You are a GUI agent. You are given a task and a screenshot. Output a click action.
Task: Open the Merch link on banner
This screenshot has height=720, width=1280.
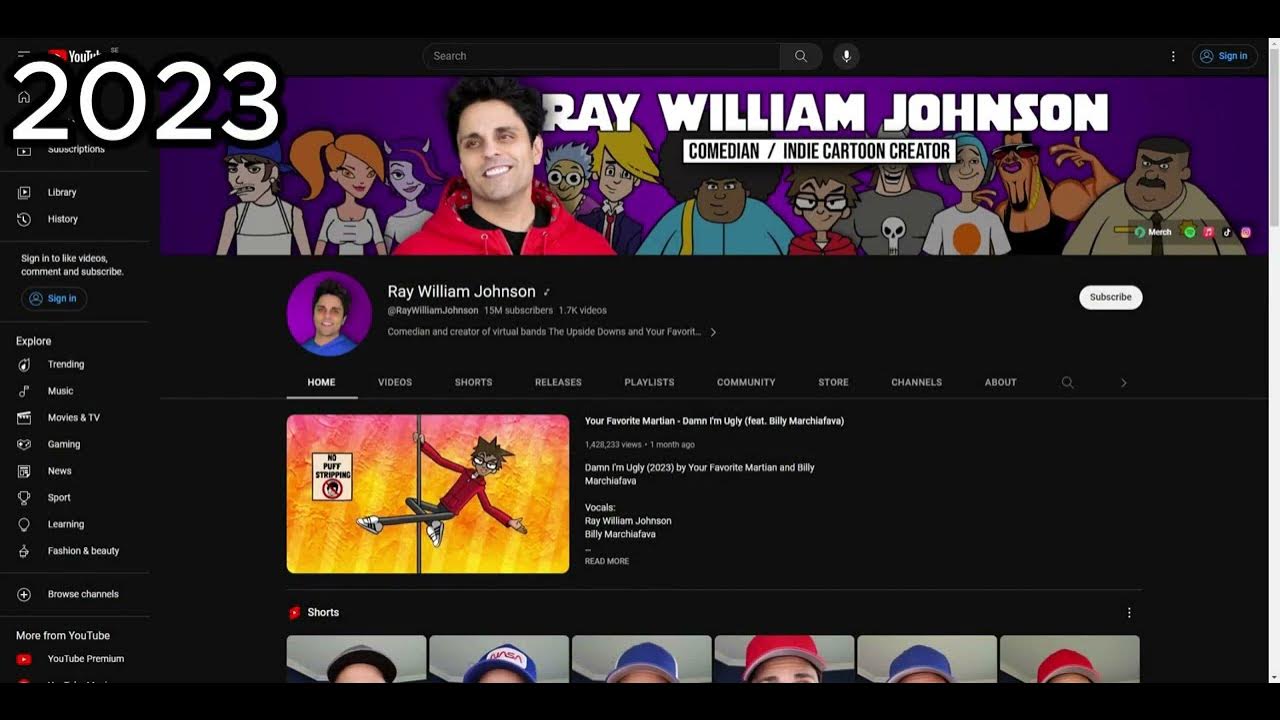pyautogui.click(x=1153, y=232)
